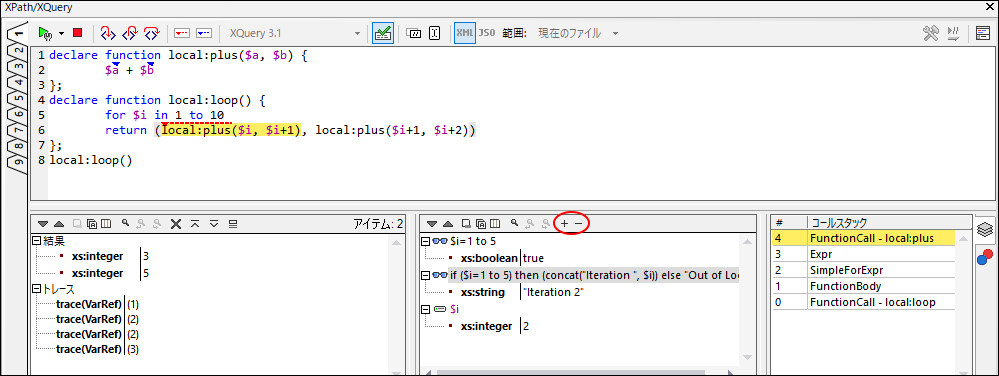This screenshot has height=376, width=999.
Task: Select the last trace(VarRef) row with value (3)
Action: [97, 349]
